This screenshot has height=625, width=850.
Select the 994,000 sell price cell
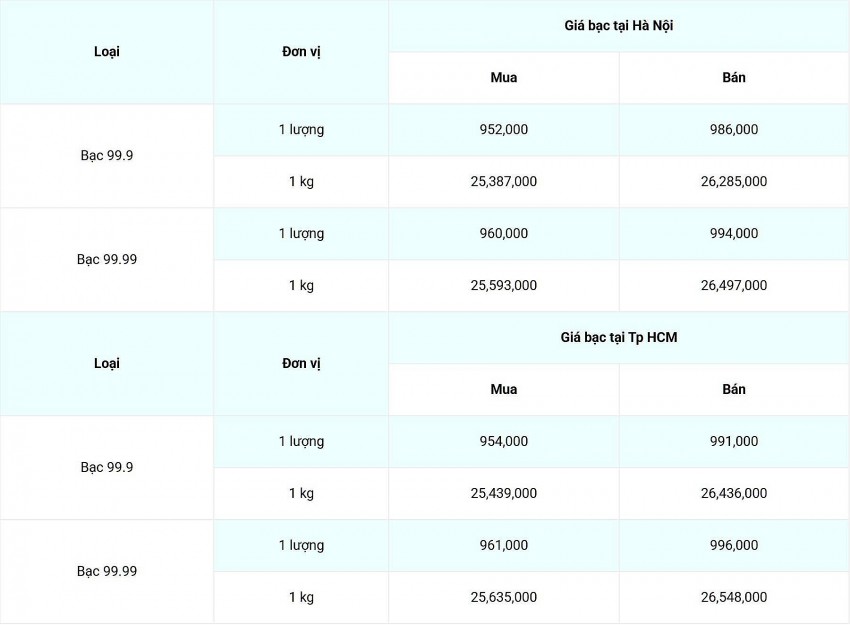tap(734, 234)
